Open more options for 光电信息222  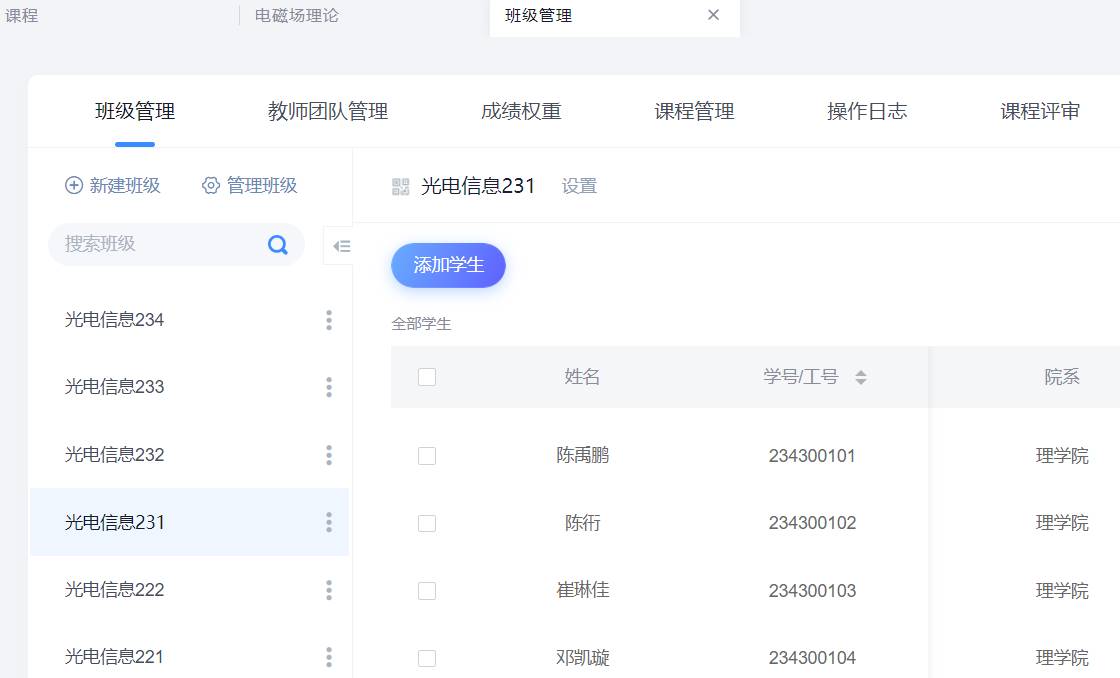[328, 590]
